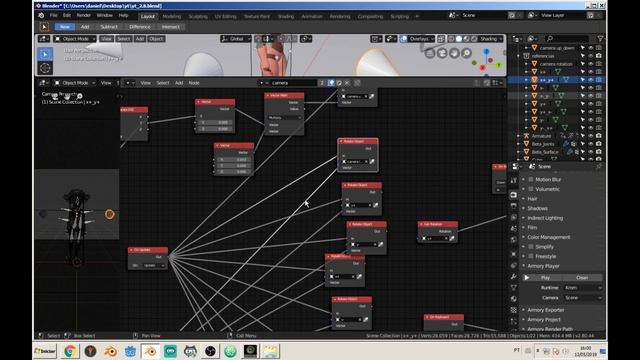Open the Object Mode dropdown in 3D viewport
Image resolution: width=640 pixels, height=360 pixels.
tap(75, 39)
